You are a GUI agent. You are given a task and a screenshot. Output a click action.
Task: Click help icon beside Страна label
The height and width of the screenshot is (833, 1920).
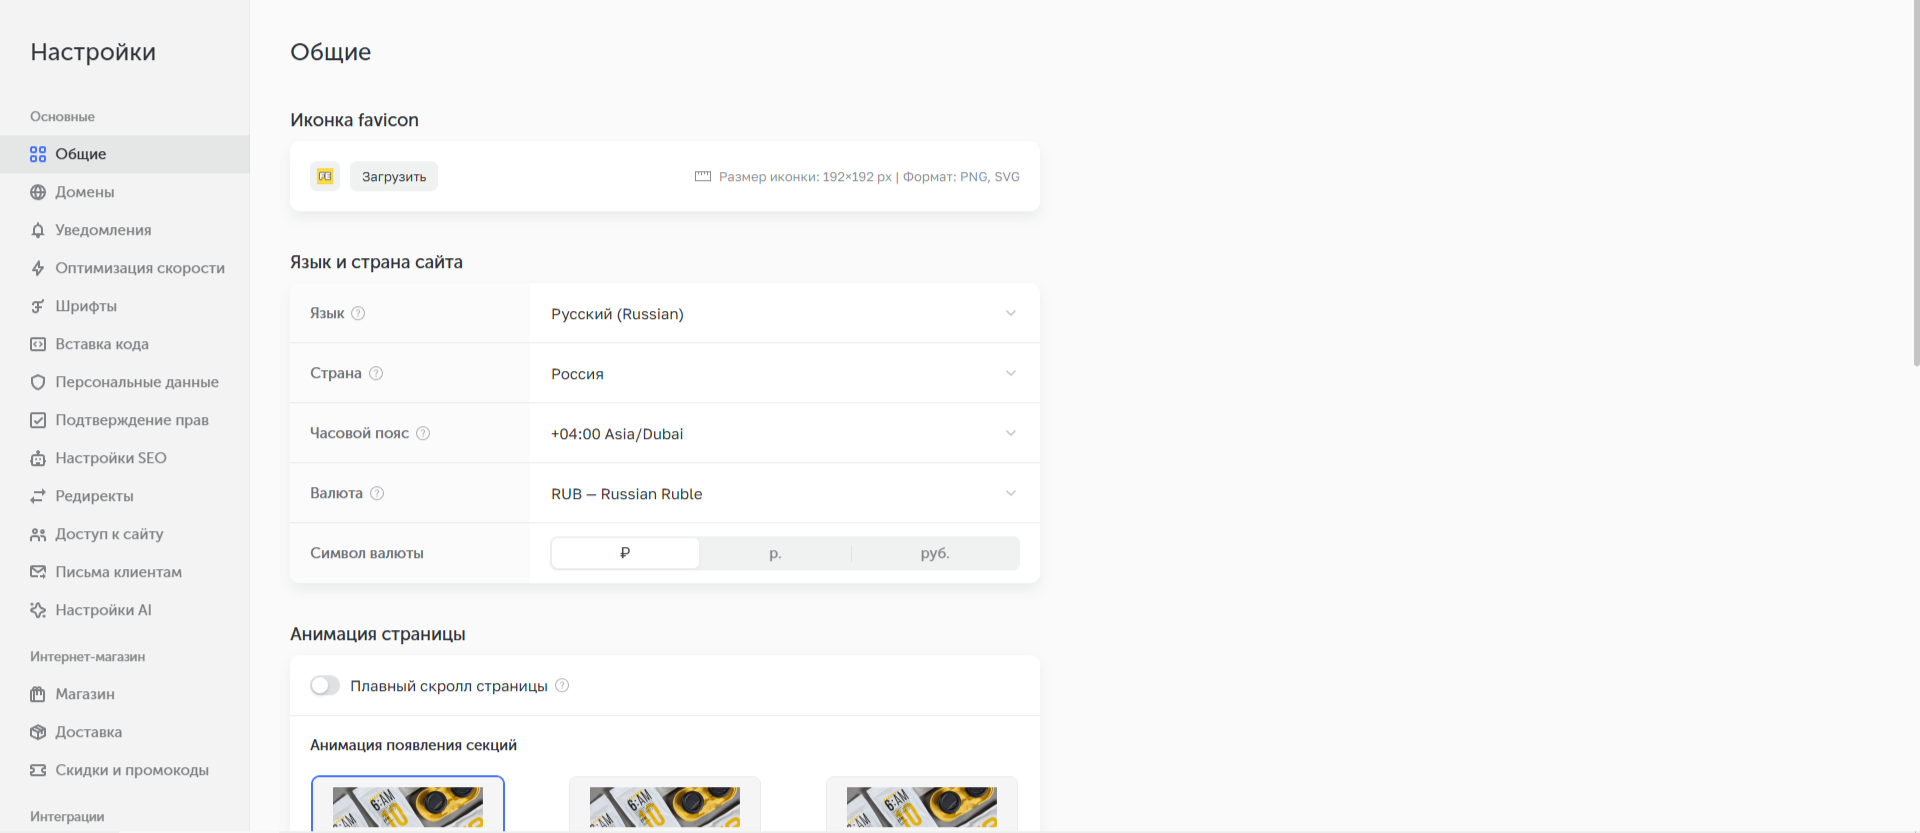click(x=376, y=373)
